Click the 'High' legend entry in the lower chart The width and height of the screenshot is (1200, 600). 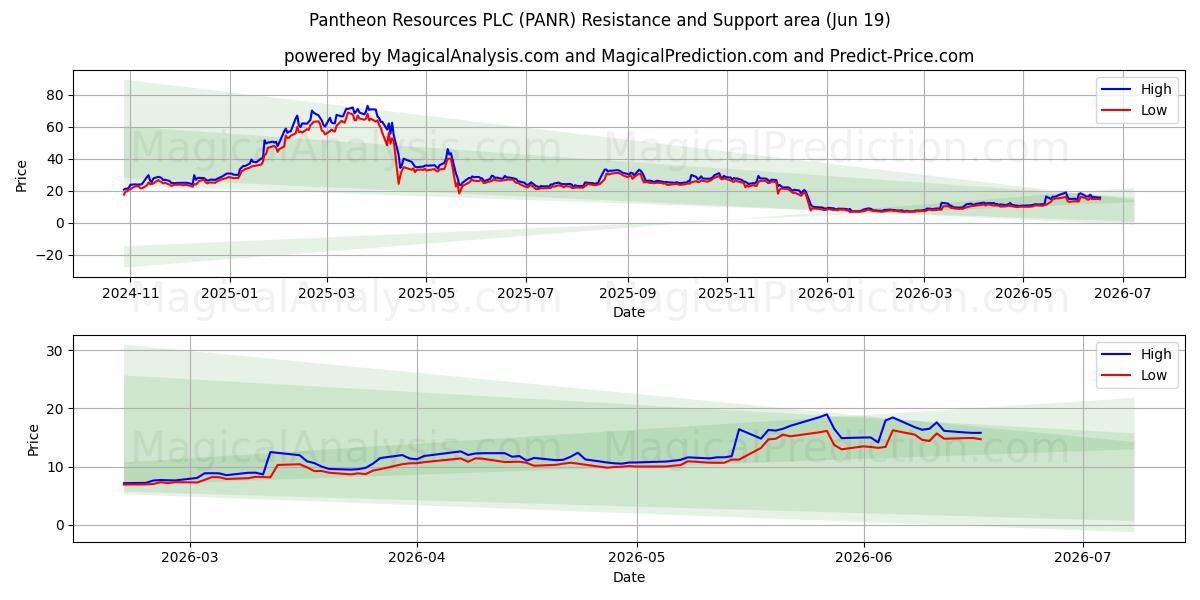[1155, 354]
